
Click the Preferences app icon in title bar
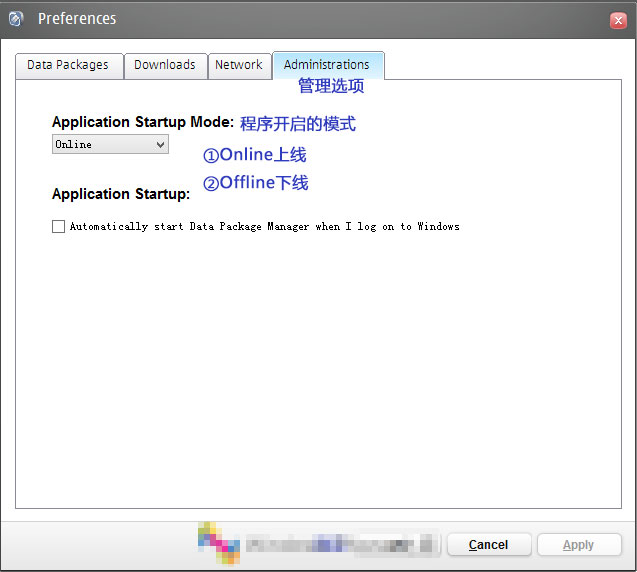16,19
